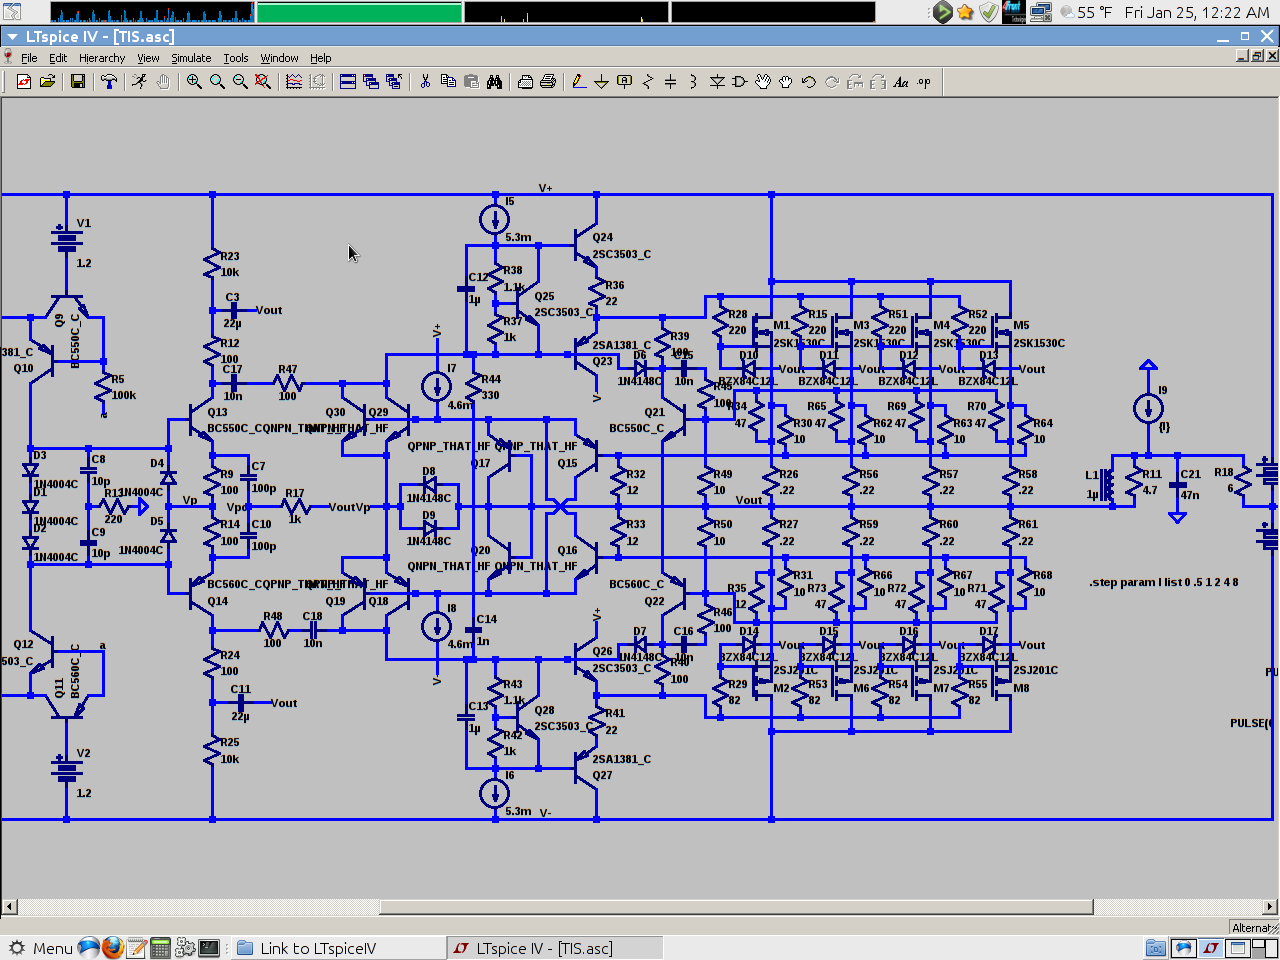Click the C21 47n capacitor label

[x=1190, y=484]
